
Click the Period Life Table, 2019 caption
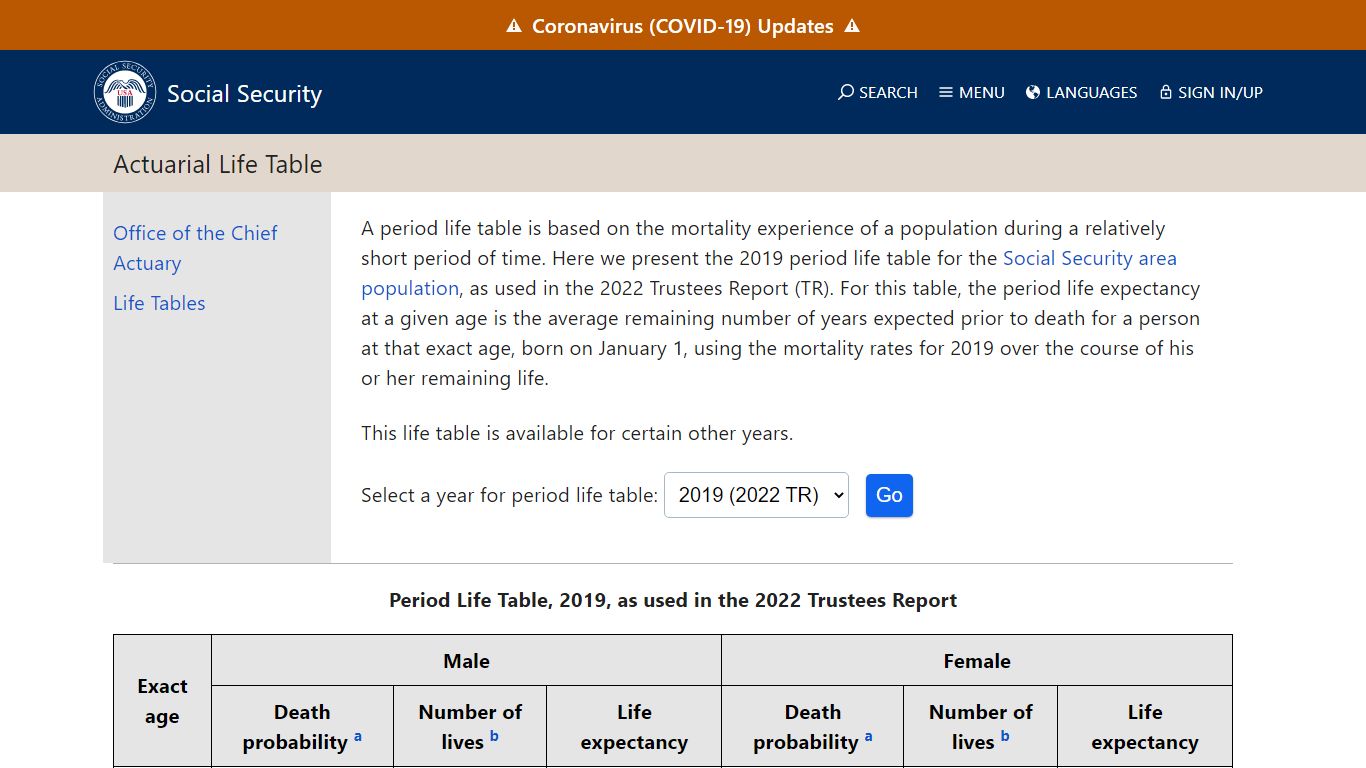click(673, 600)
